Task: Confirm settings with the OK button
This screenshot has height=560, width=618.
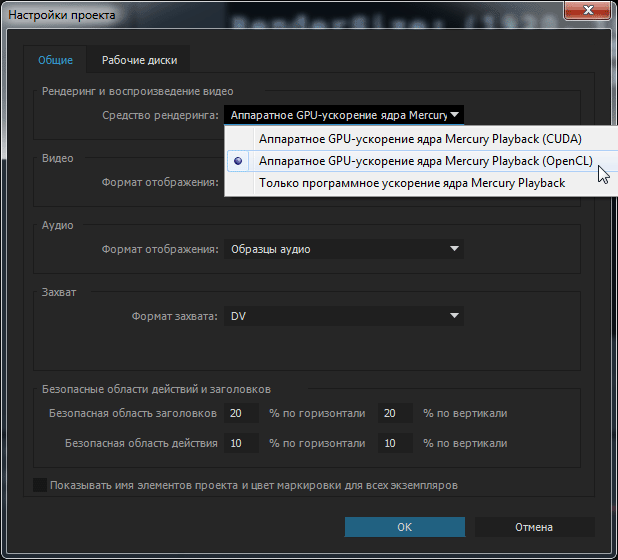Action: coord(405,527)
